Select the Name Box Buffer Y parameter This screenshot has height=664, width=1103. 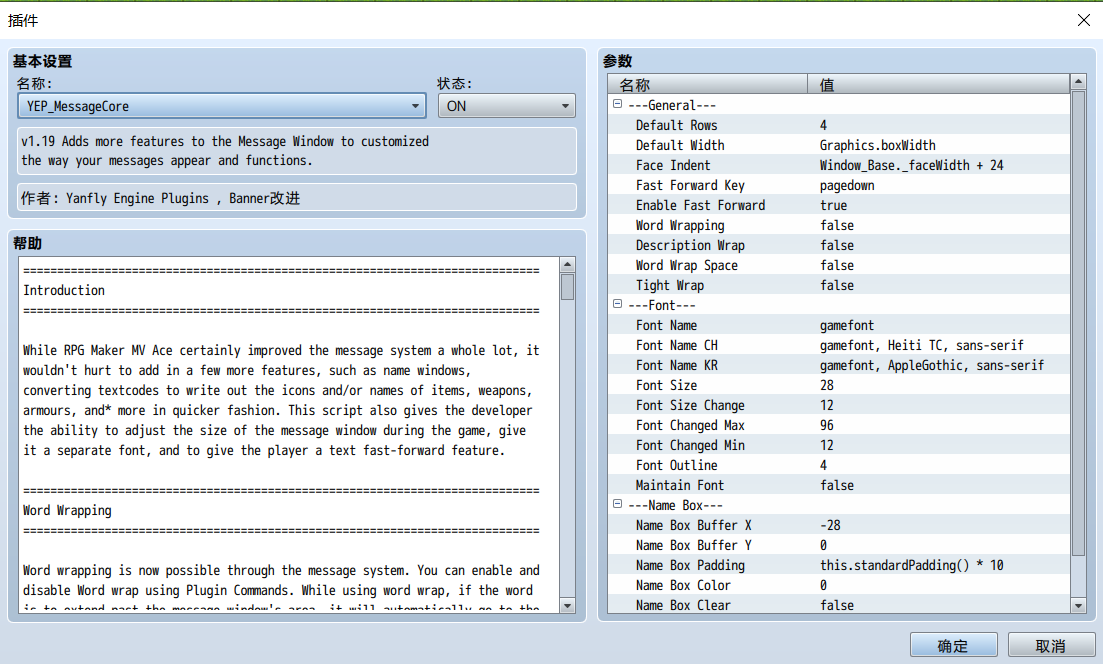[x=839, y=545]
